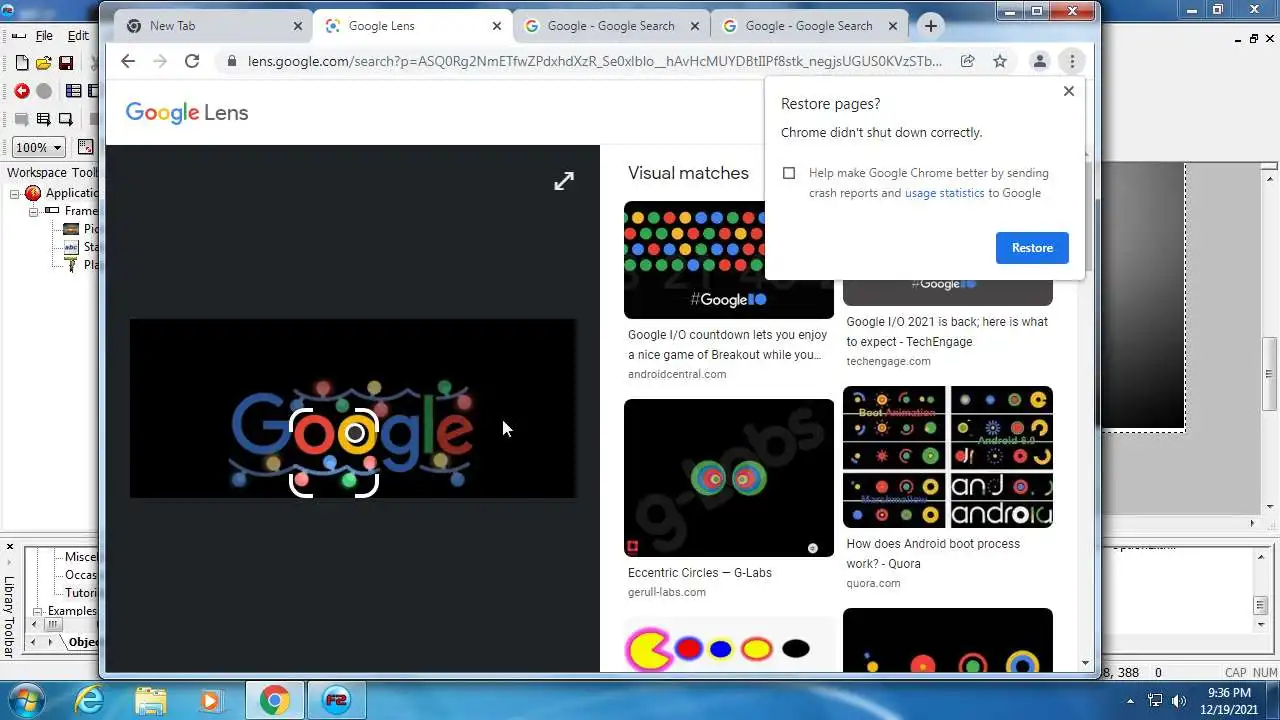Image resolution: width=1280 pixels, height=720 pixels.
Task: Open the Google I/O 2021 TechEngage result
Action: tap(947, 331)
